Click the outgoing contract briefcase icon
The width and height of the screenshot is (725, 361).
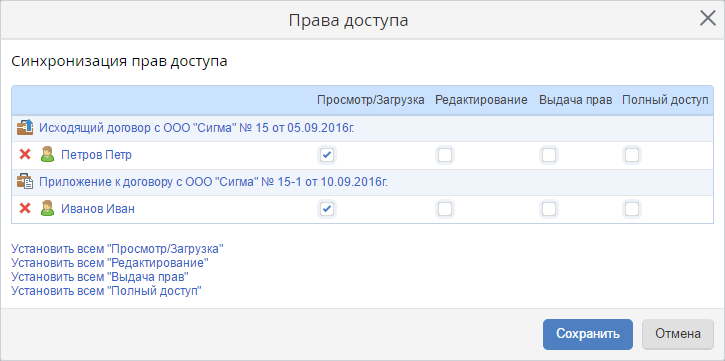[25, 127]
